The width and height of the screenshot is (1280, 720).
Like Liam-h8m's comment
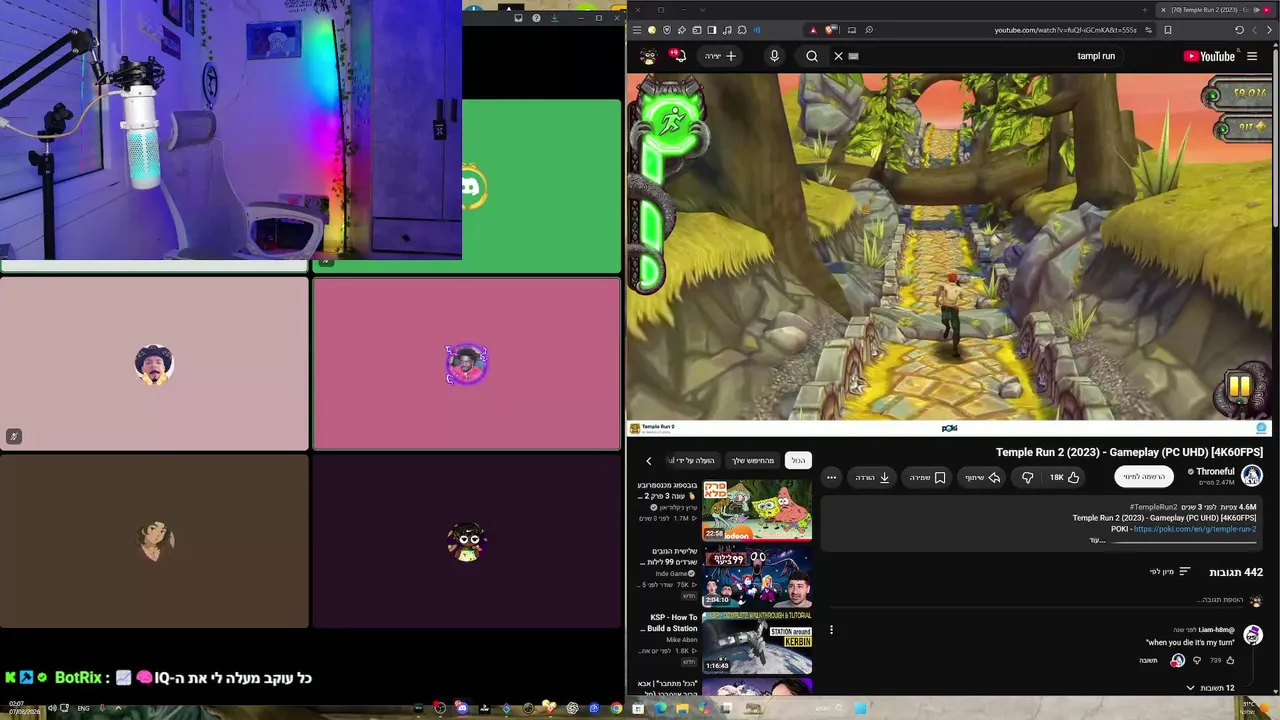pos(1230,660)
